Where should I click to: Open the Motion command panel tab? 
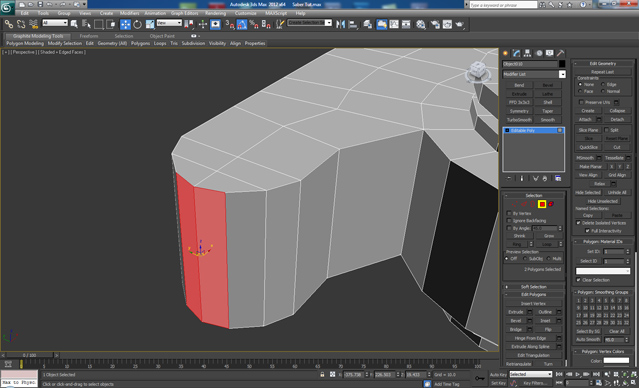(539, 53)
